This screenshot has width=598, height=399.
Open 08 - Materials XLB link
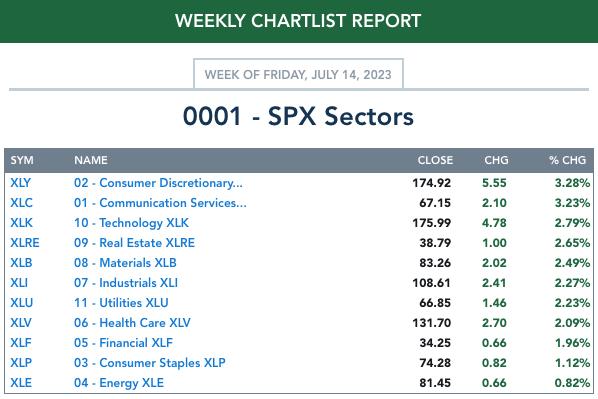[125, 263]
